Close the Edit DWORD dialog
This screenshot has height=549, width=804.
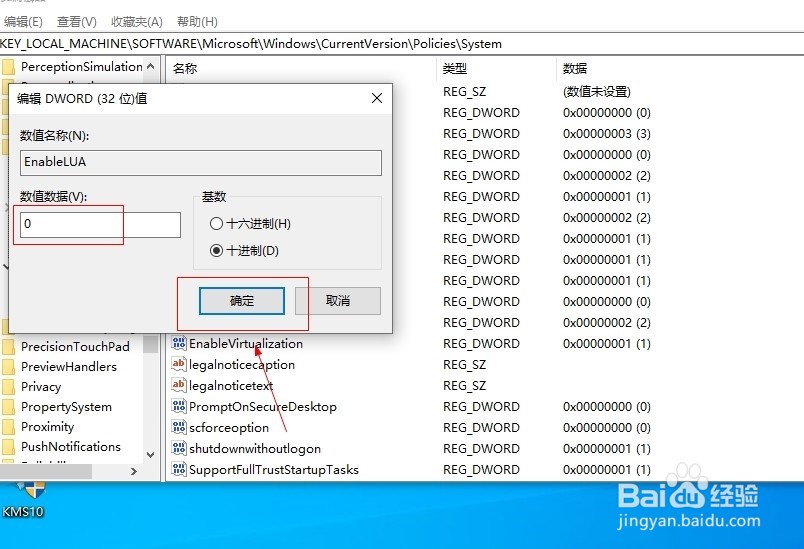pyautogui.click(x=377, y=98)
